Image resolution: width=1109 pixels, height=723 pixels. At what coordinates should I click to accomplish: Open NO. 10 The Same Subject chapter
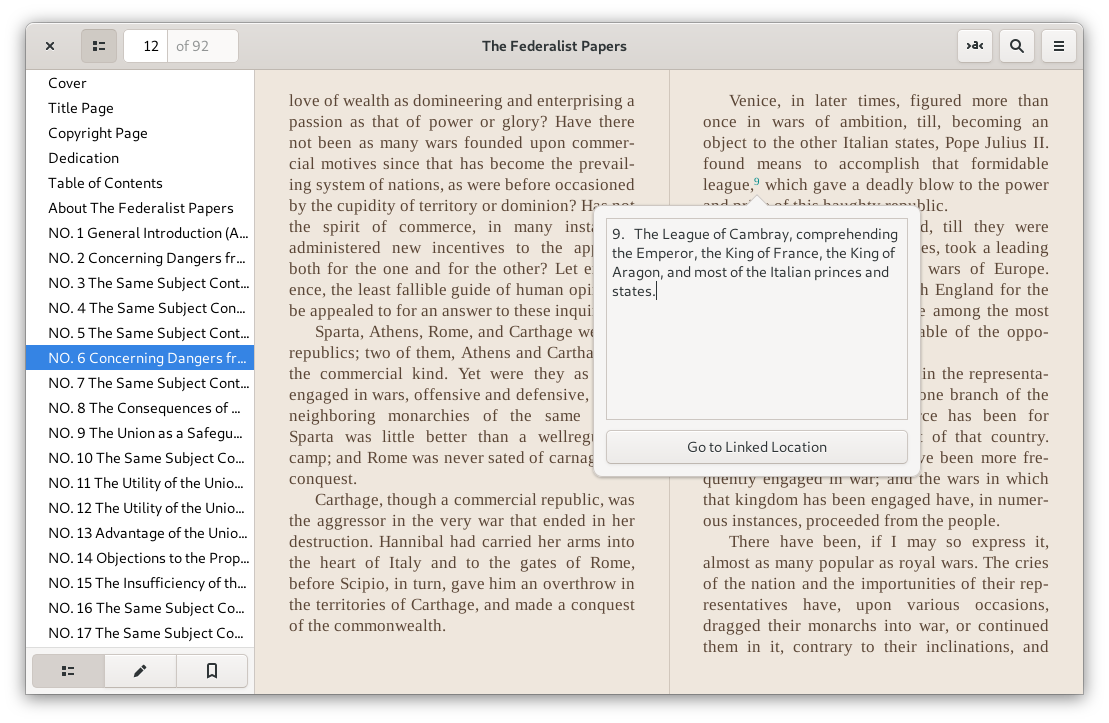click(x=140, y=458)
